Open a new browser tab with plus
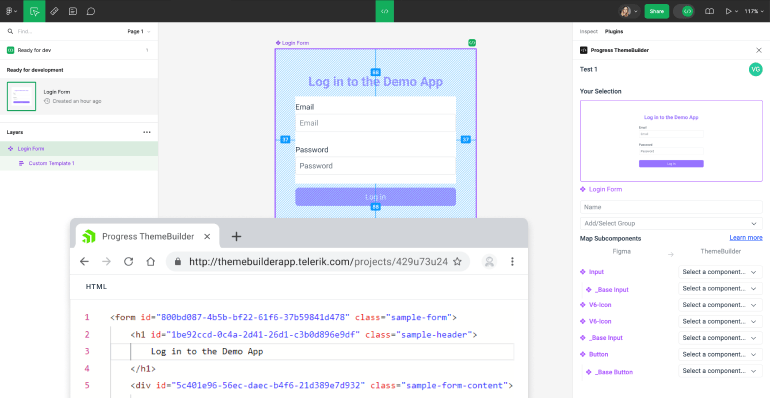This screenshot has width=770, height=399. [x=236, y=237]
